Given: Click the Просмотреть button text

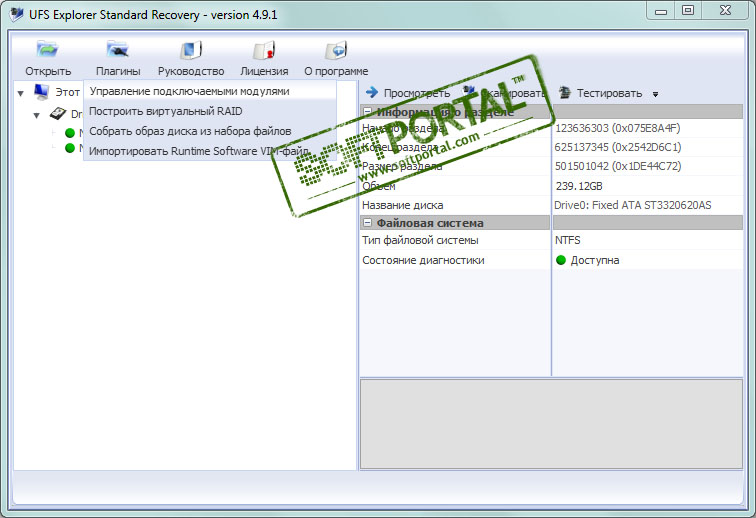Looking at the screenshot, I should tap(417, 93).
